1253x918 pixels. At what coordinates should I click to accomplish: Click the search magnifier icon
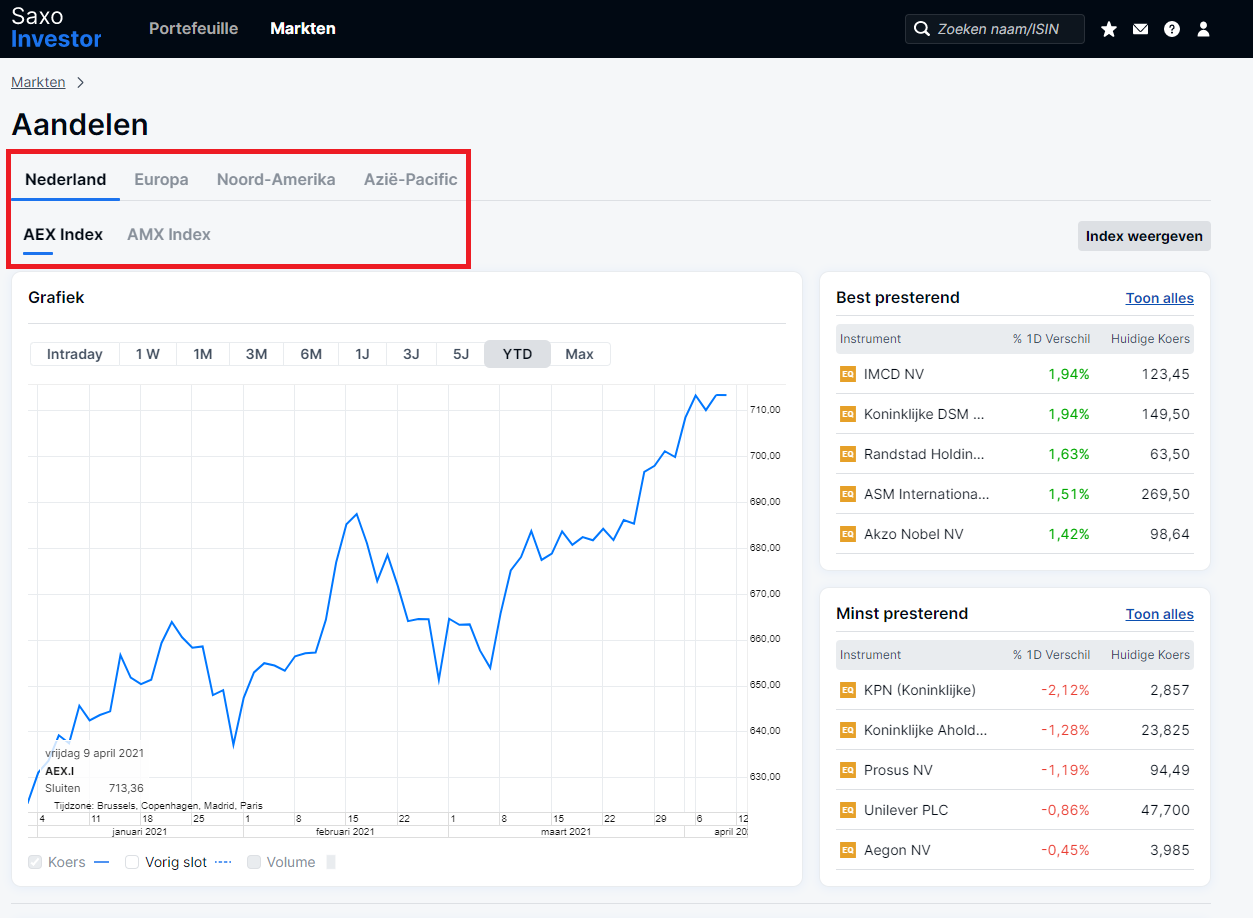click(921, 29)
